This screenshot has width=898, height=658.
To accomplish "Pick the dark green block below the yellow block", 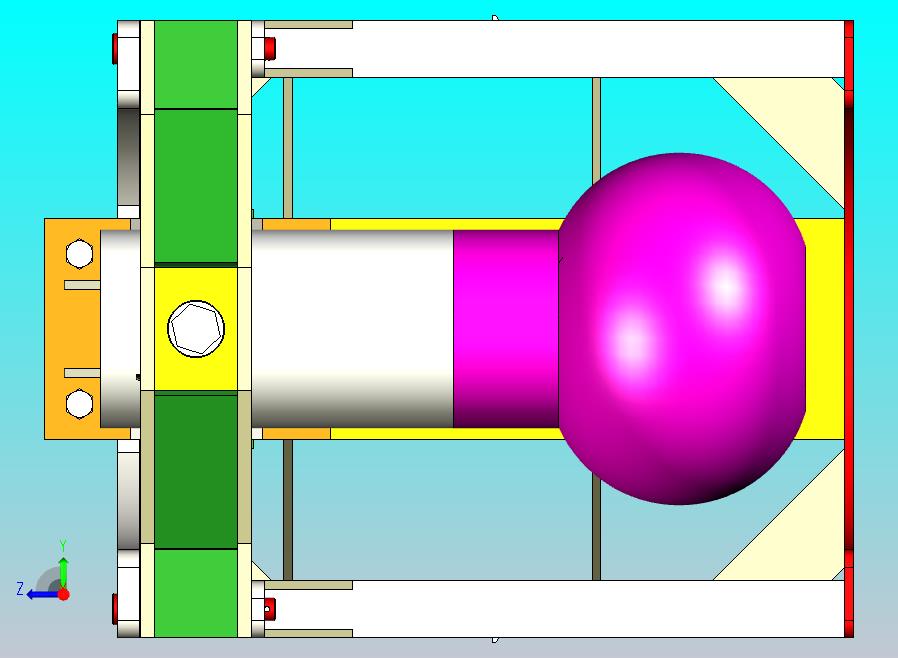I will pos(196,471).
